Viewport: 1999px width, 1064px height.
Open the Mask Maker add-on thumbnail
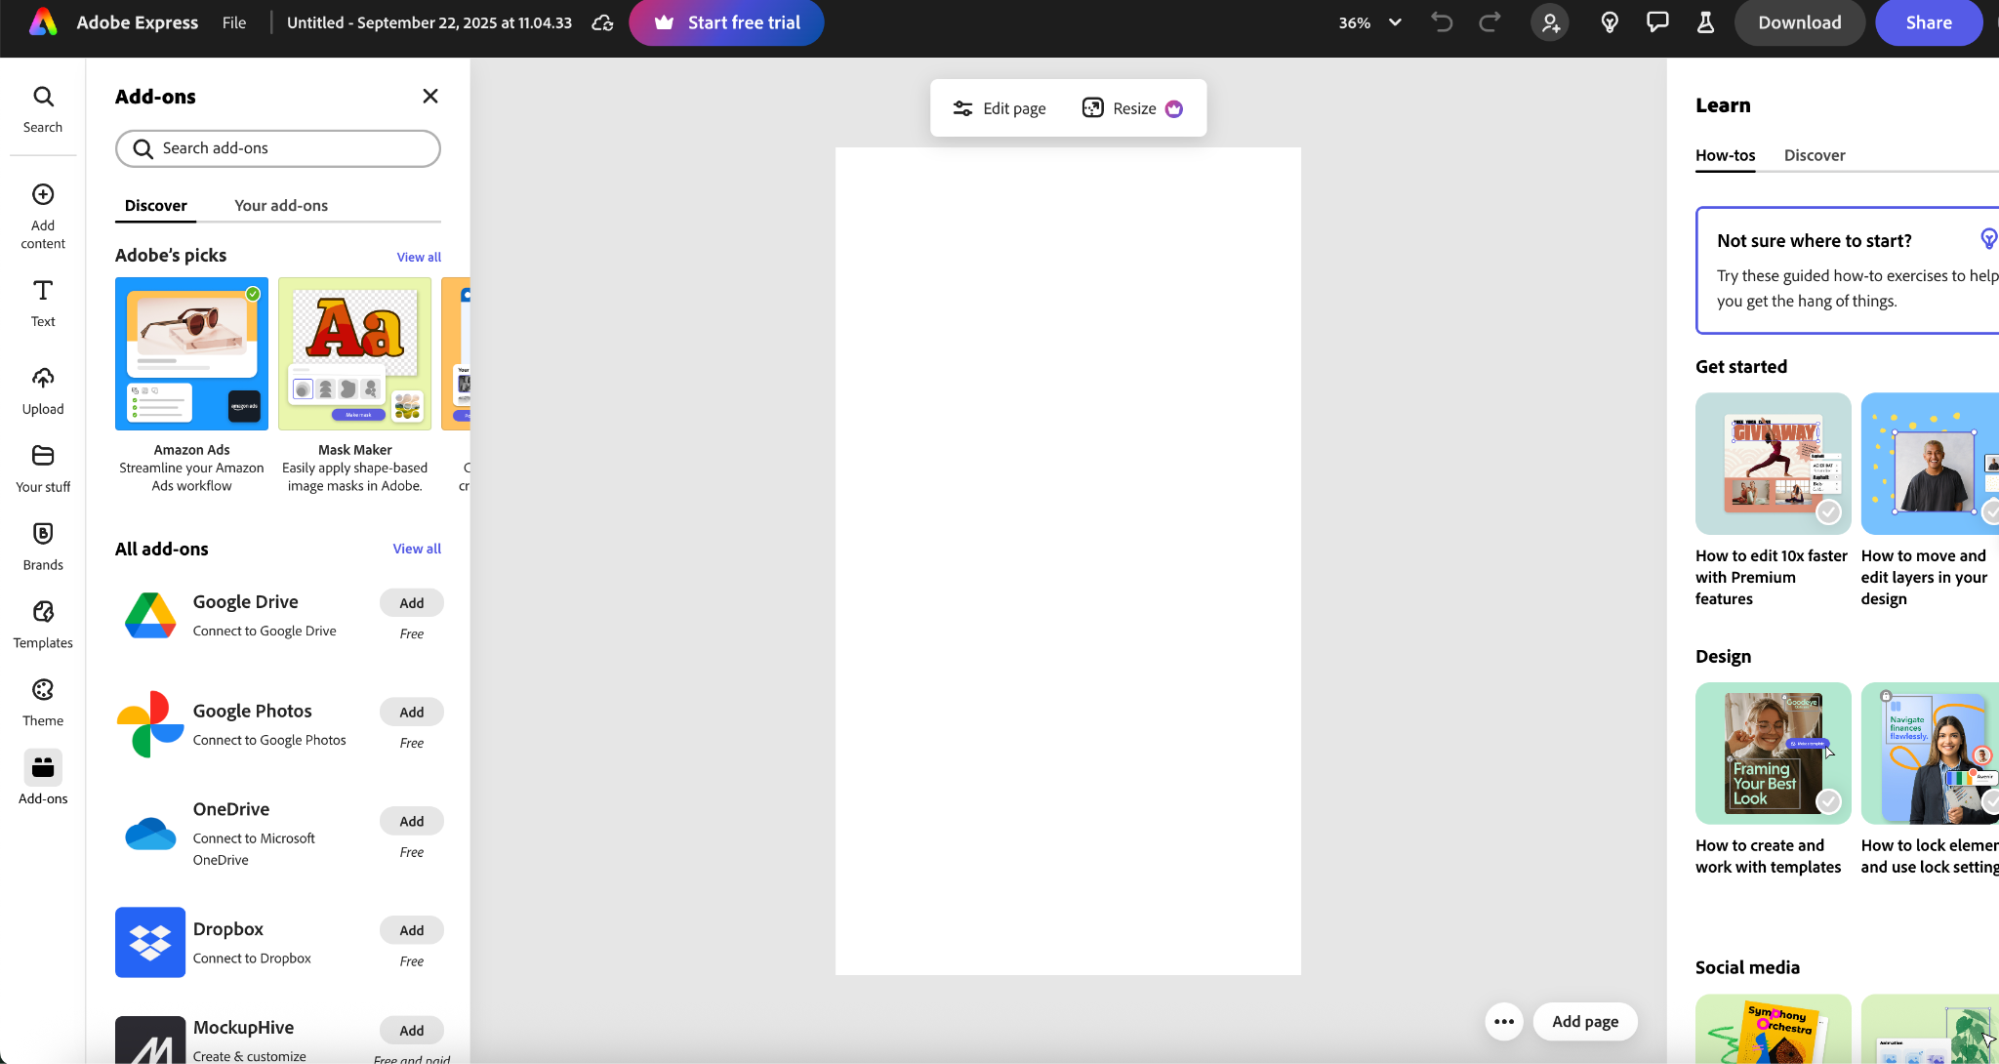tap(355, 354)
